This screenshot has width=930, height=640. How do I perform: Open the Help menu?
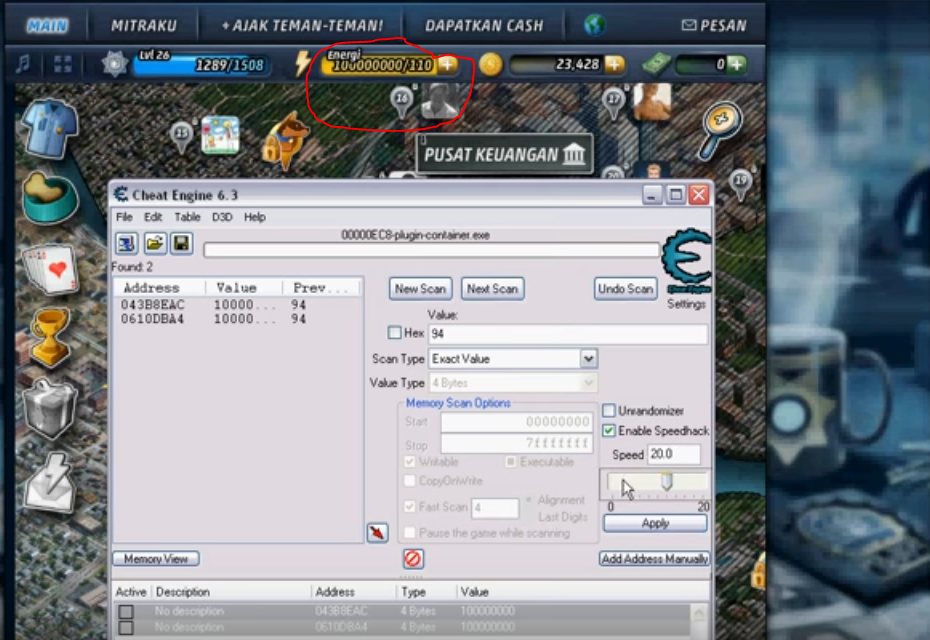point(254,217)
